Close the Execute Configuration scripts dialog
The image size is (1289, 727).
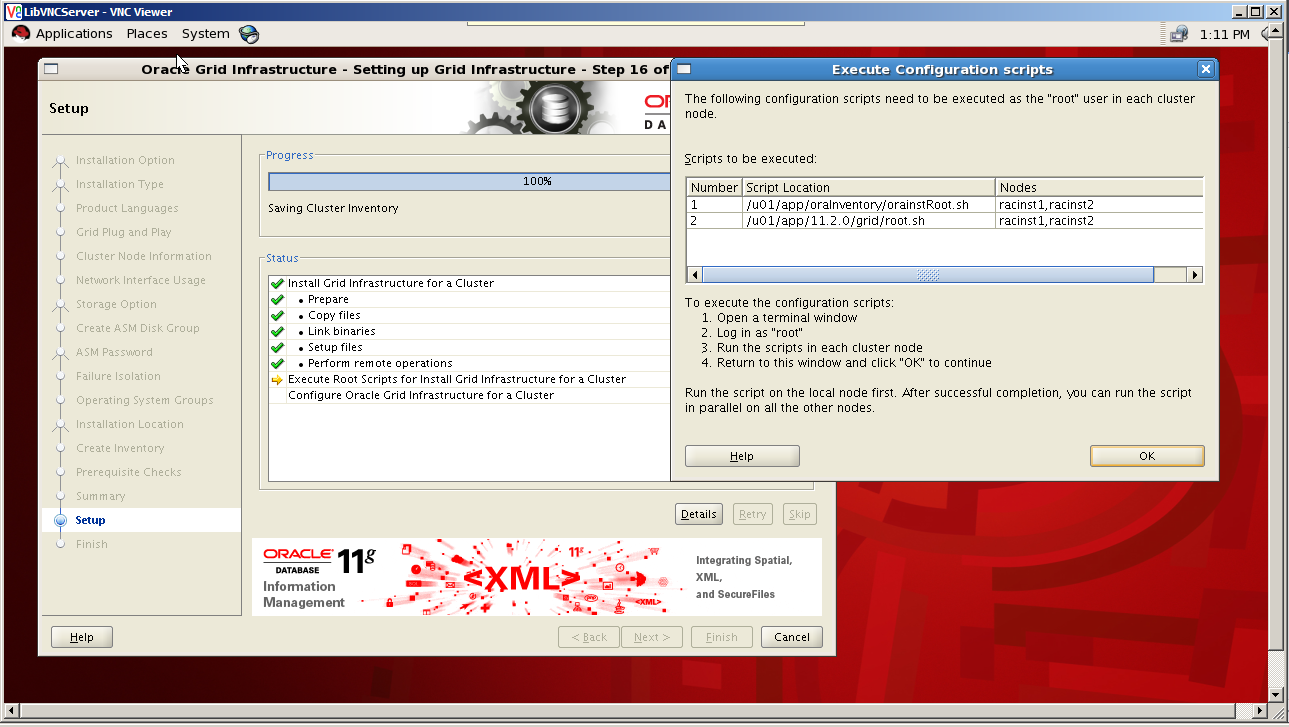(x=1206, y=69)
